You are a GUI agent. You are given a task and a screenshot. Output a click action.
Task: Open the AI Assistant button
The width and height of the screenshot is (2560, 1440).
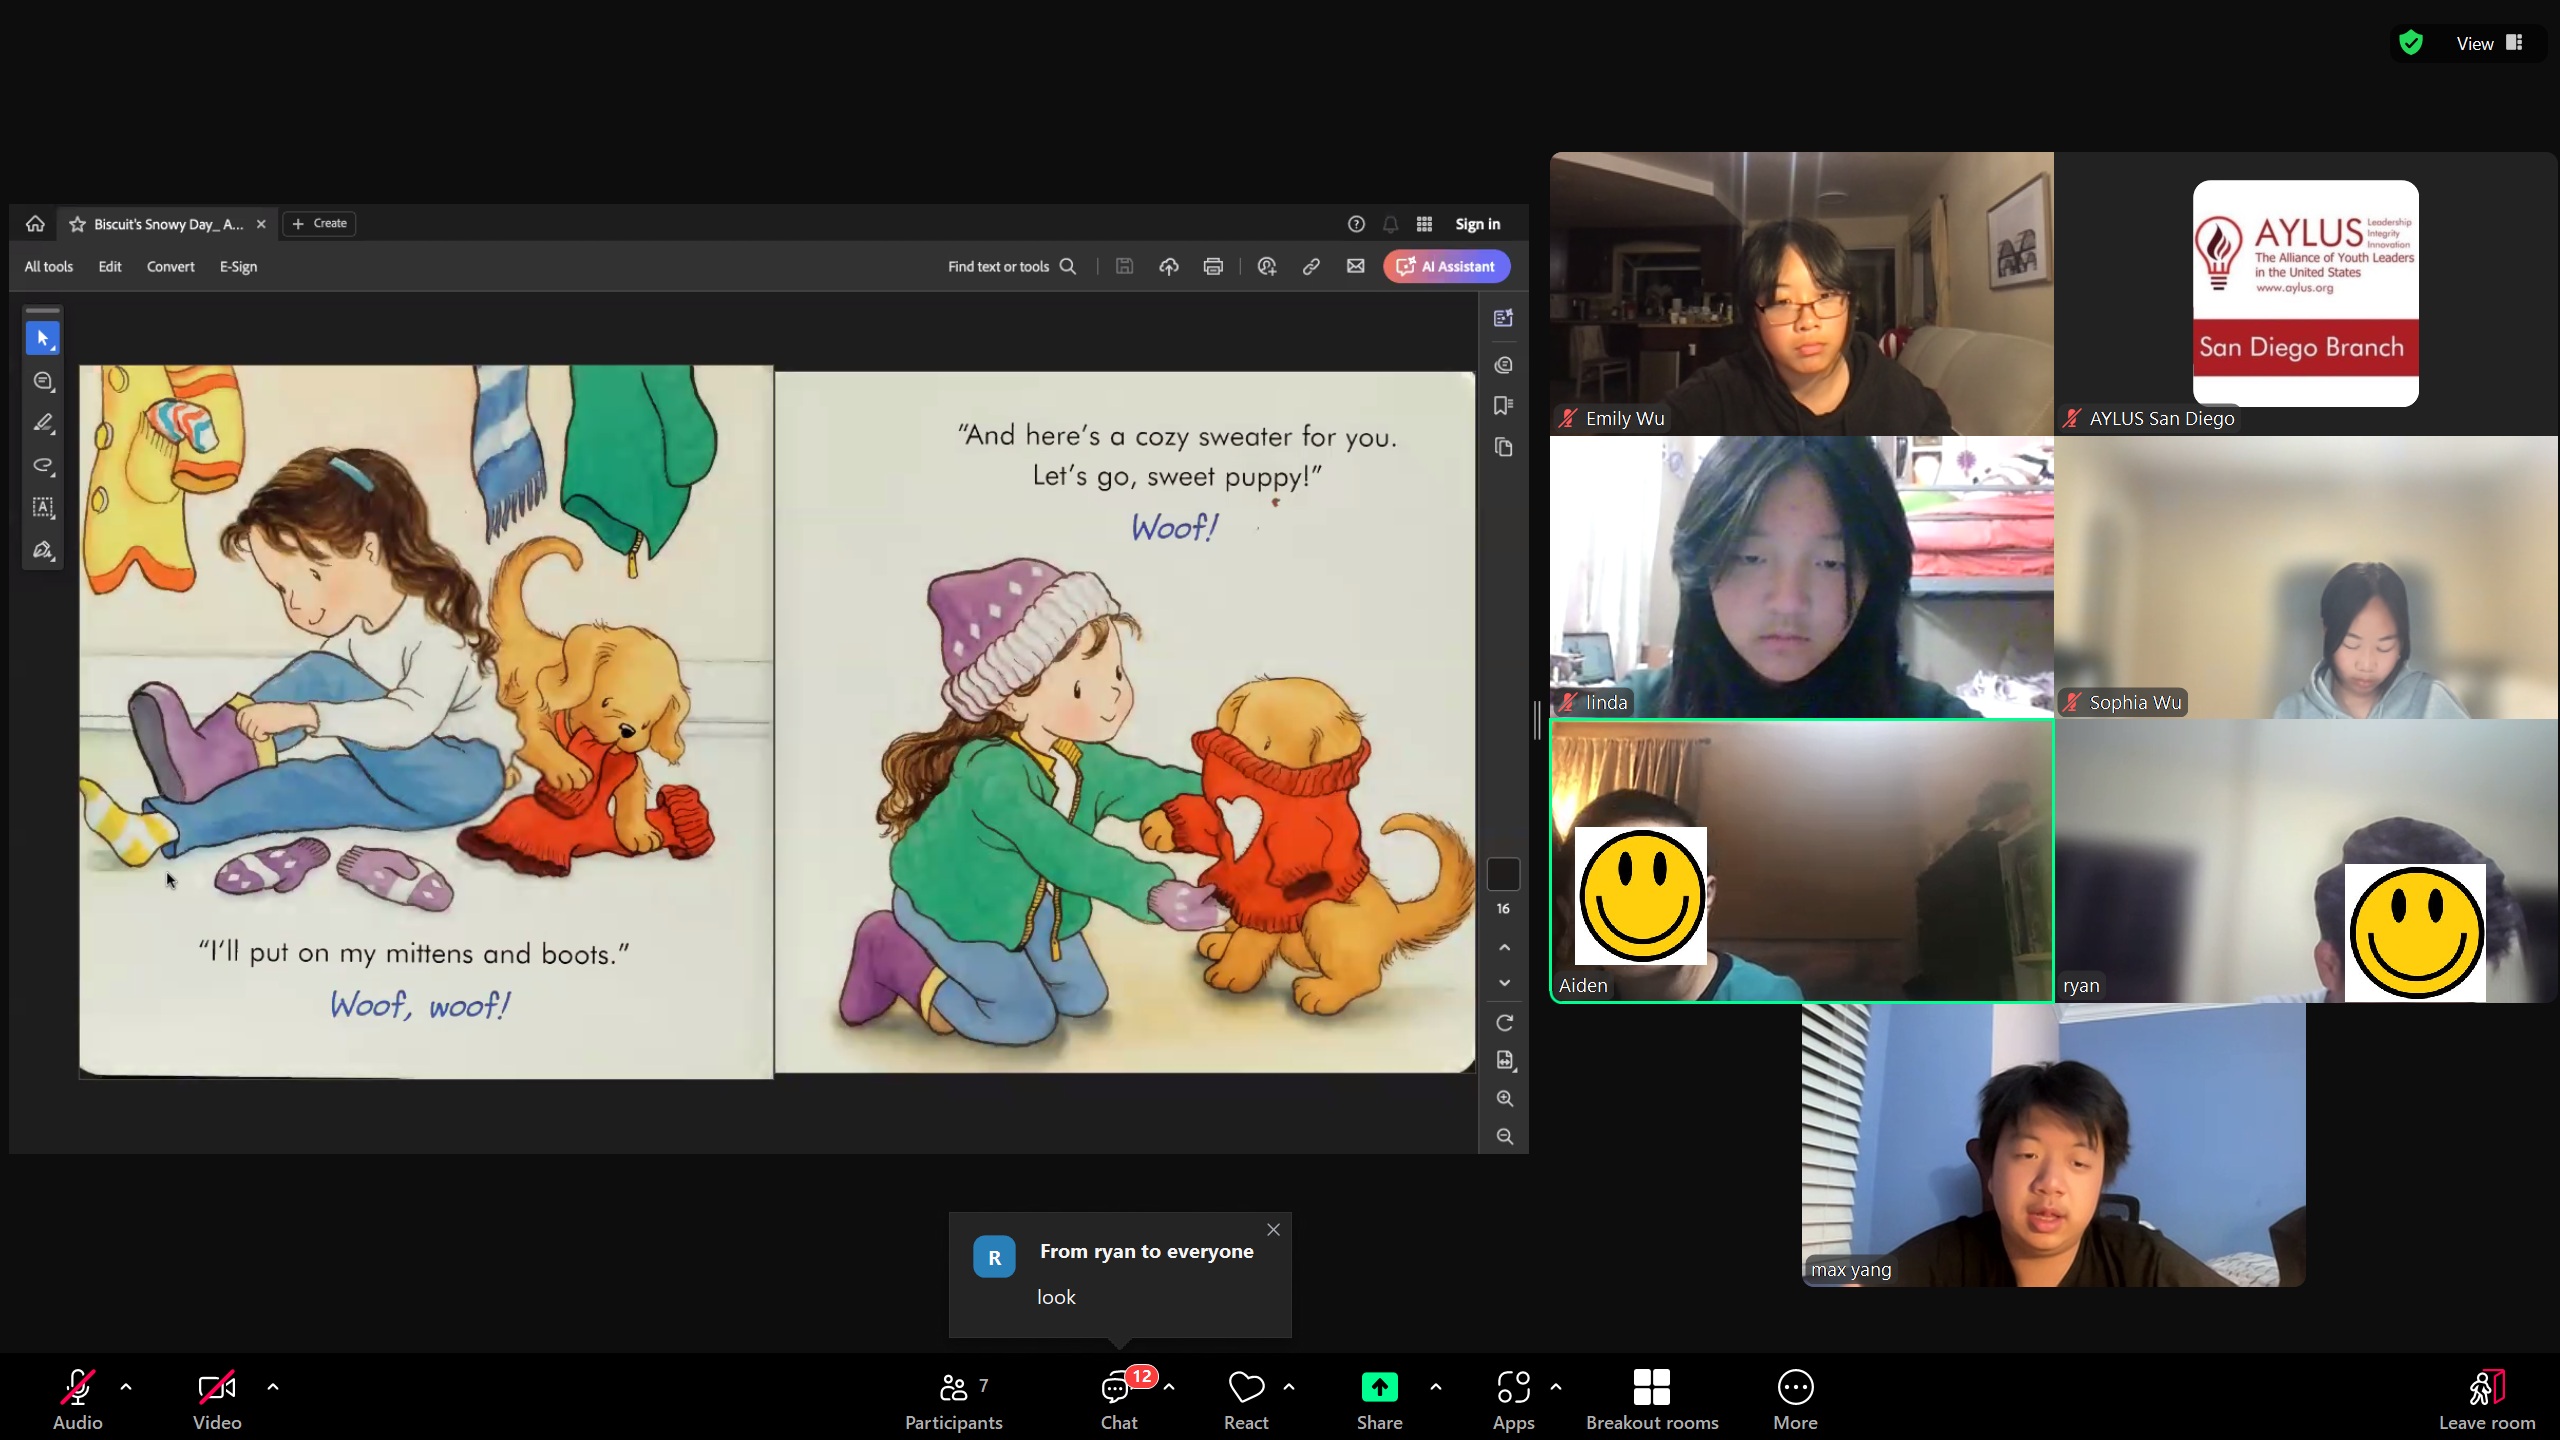(x=1446, y=266)
